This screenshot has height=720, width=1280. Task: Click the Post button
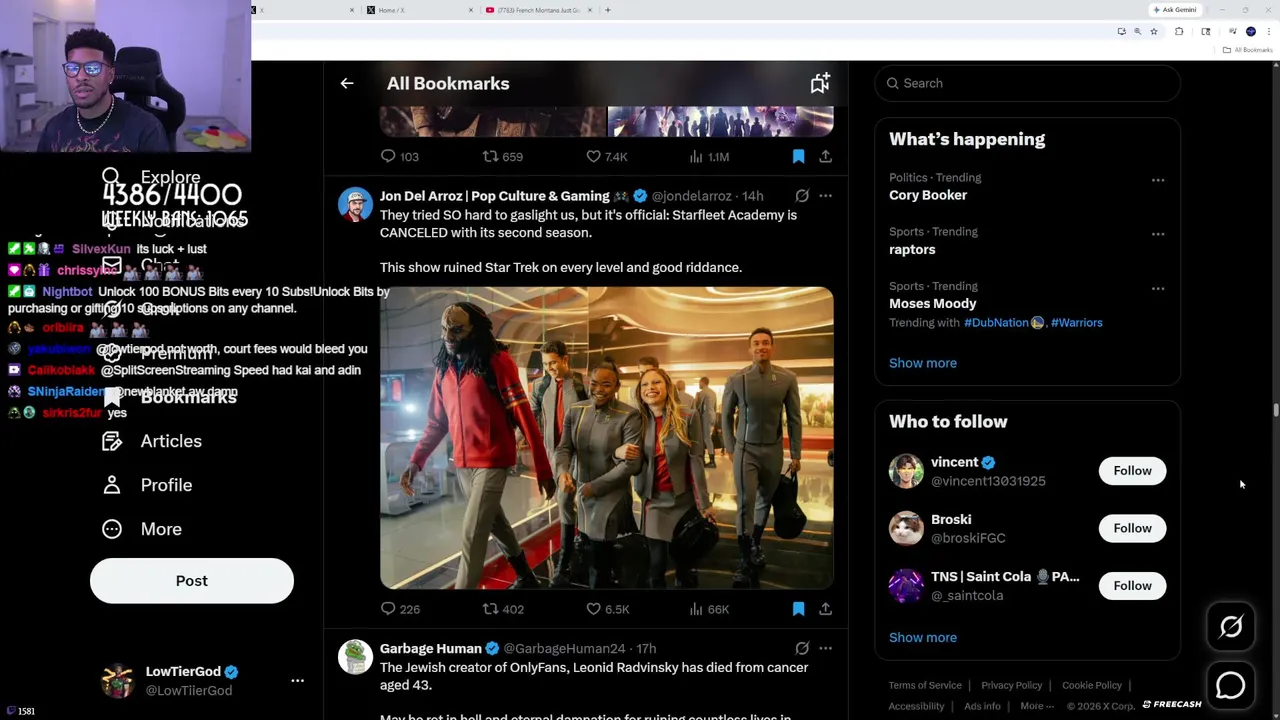(x=192, y=581)
